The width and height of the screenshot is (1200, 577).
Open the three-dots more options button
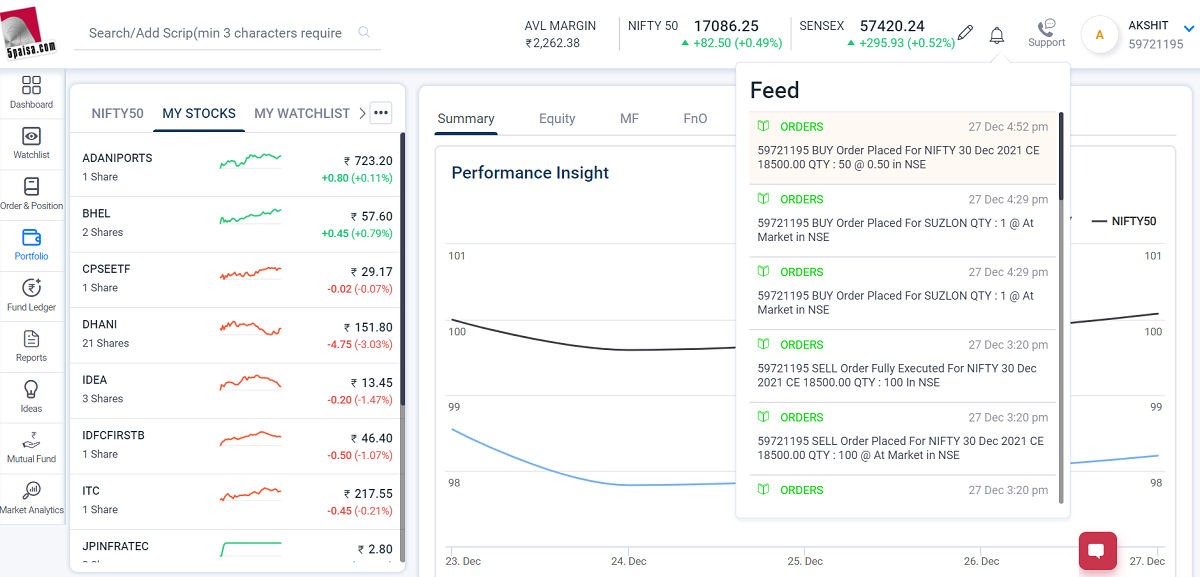381,113
